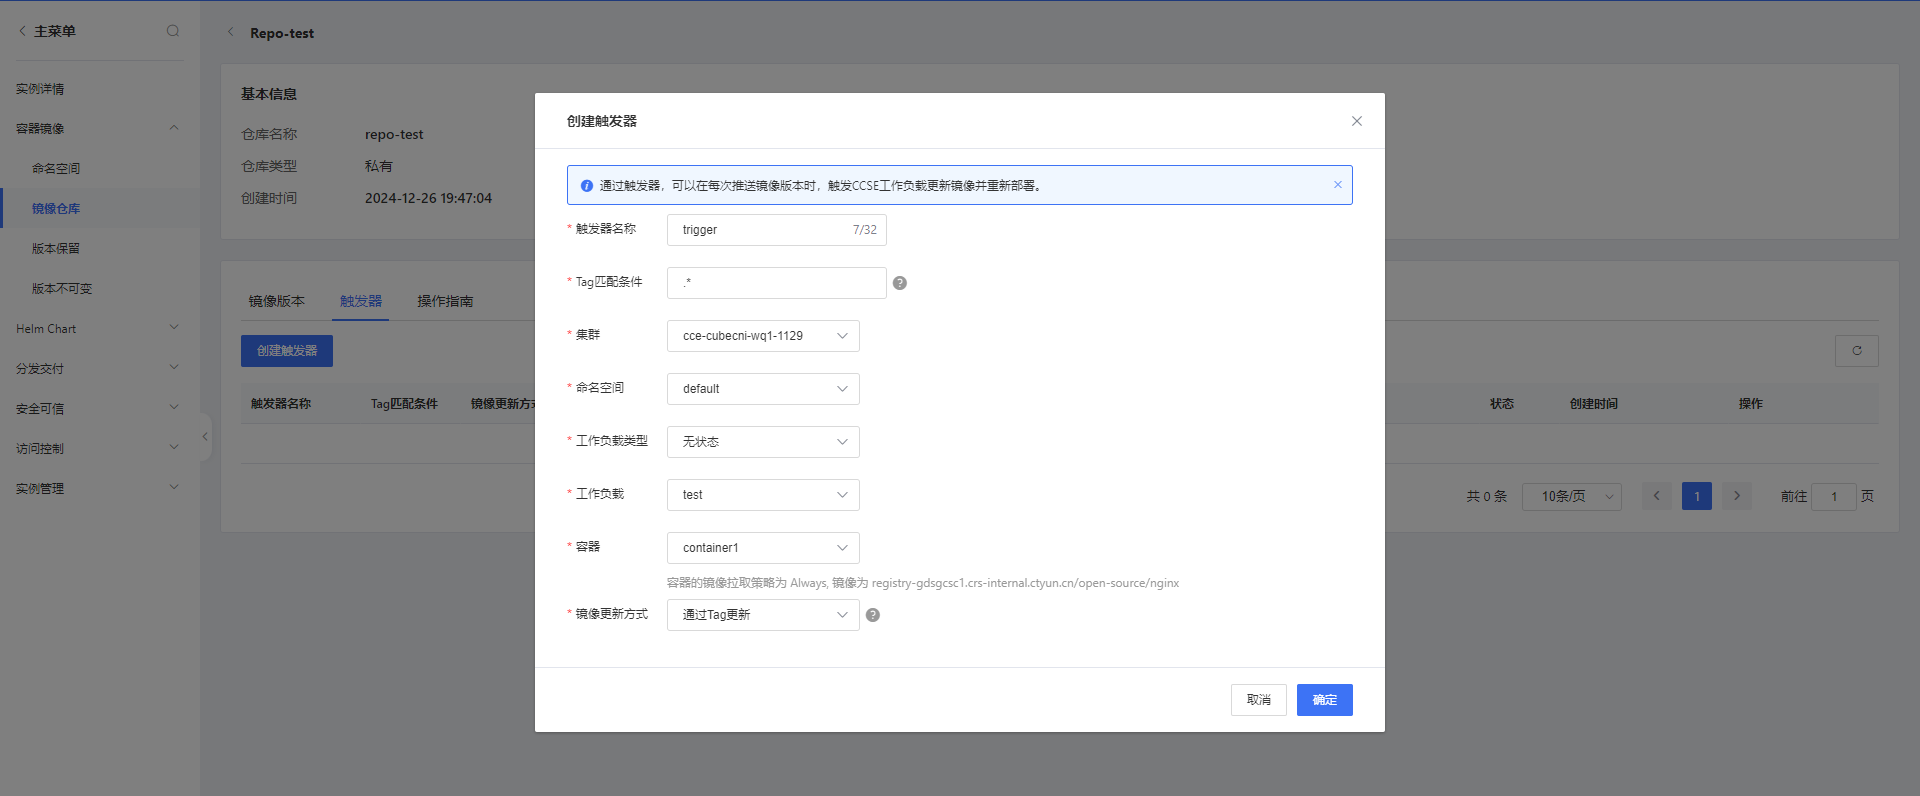Image resolution: width=1920 pixels, height=796 pixels.
Task: Focus the 前往 page number field
Action: [x=1834, y=496]
